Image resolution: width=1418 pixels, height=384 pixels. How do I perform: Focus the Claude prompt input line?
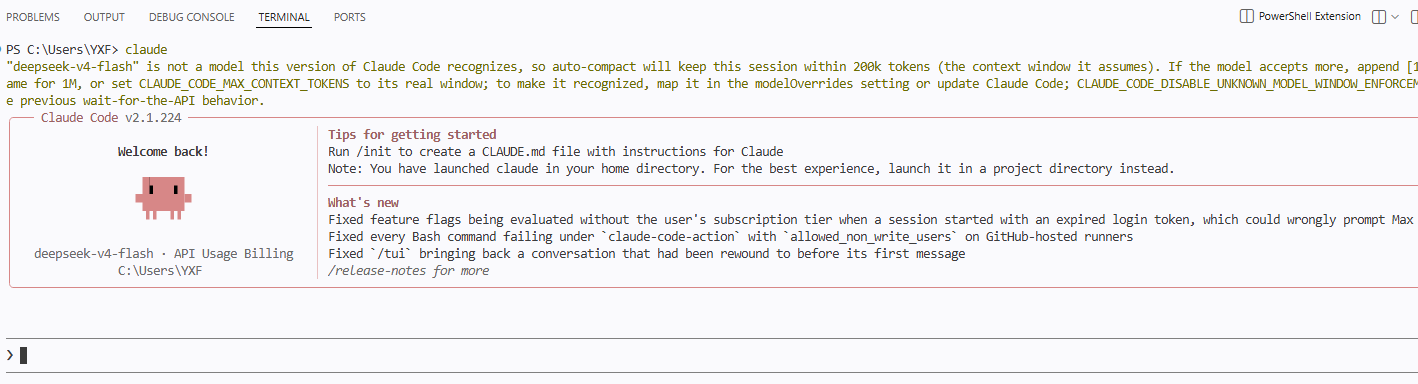tap(709, 355)
